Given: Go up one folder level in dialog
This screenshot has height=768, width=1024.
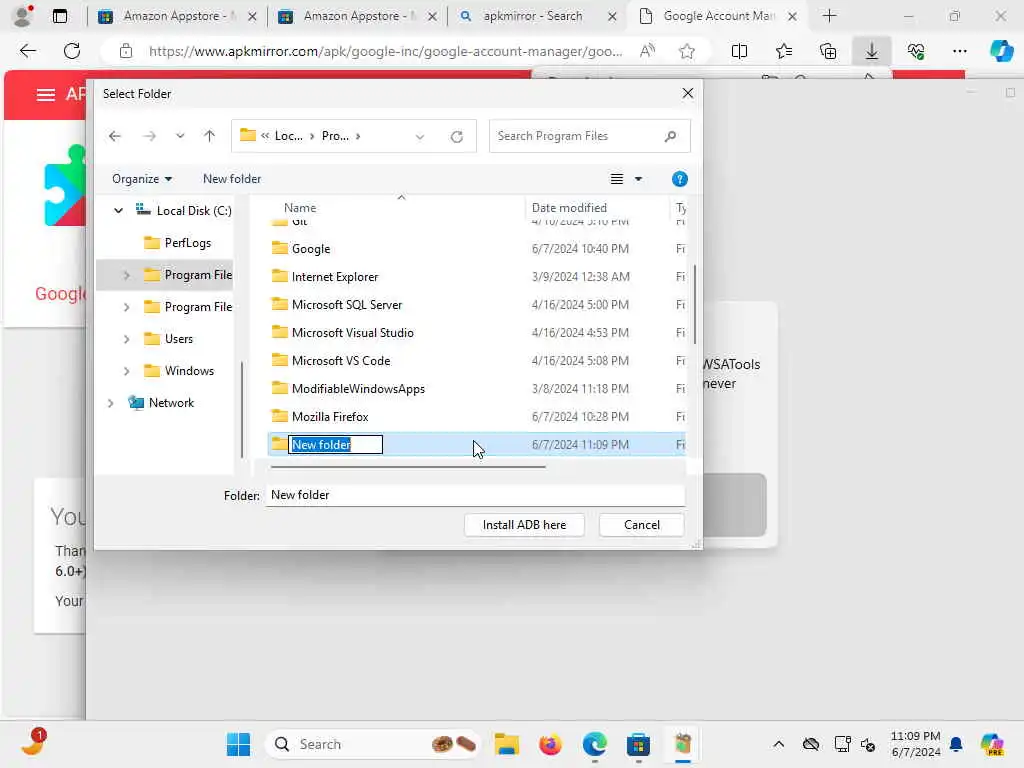Looking at the screenshot, I should tap(209, 136).
